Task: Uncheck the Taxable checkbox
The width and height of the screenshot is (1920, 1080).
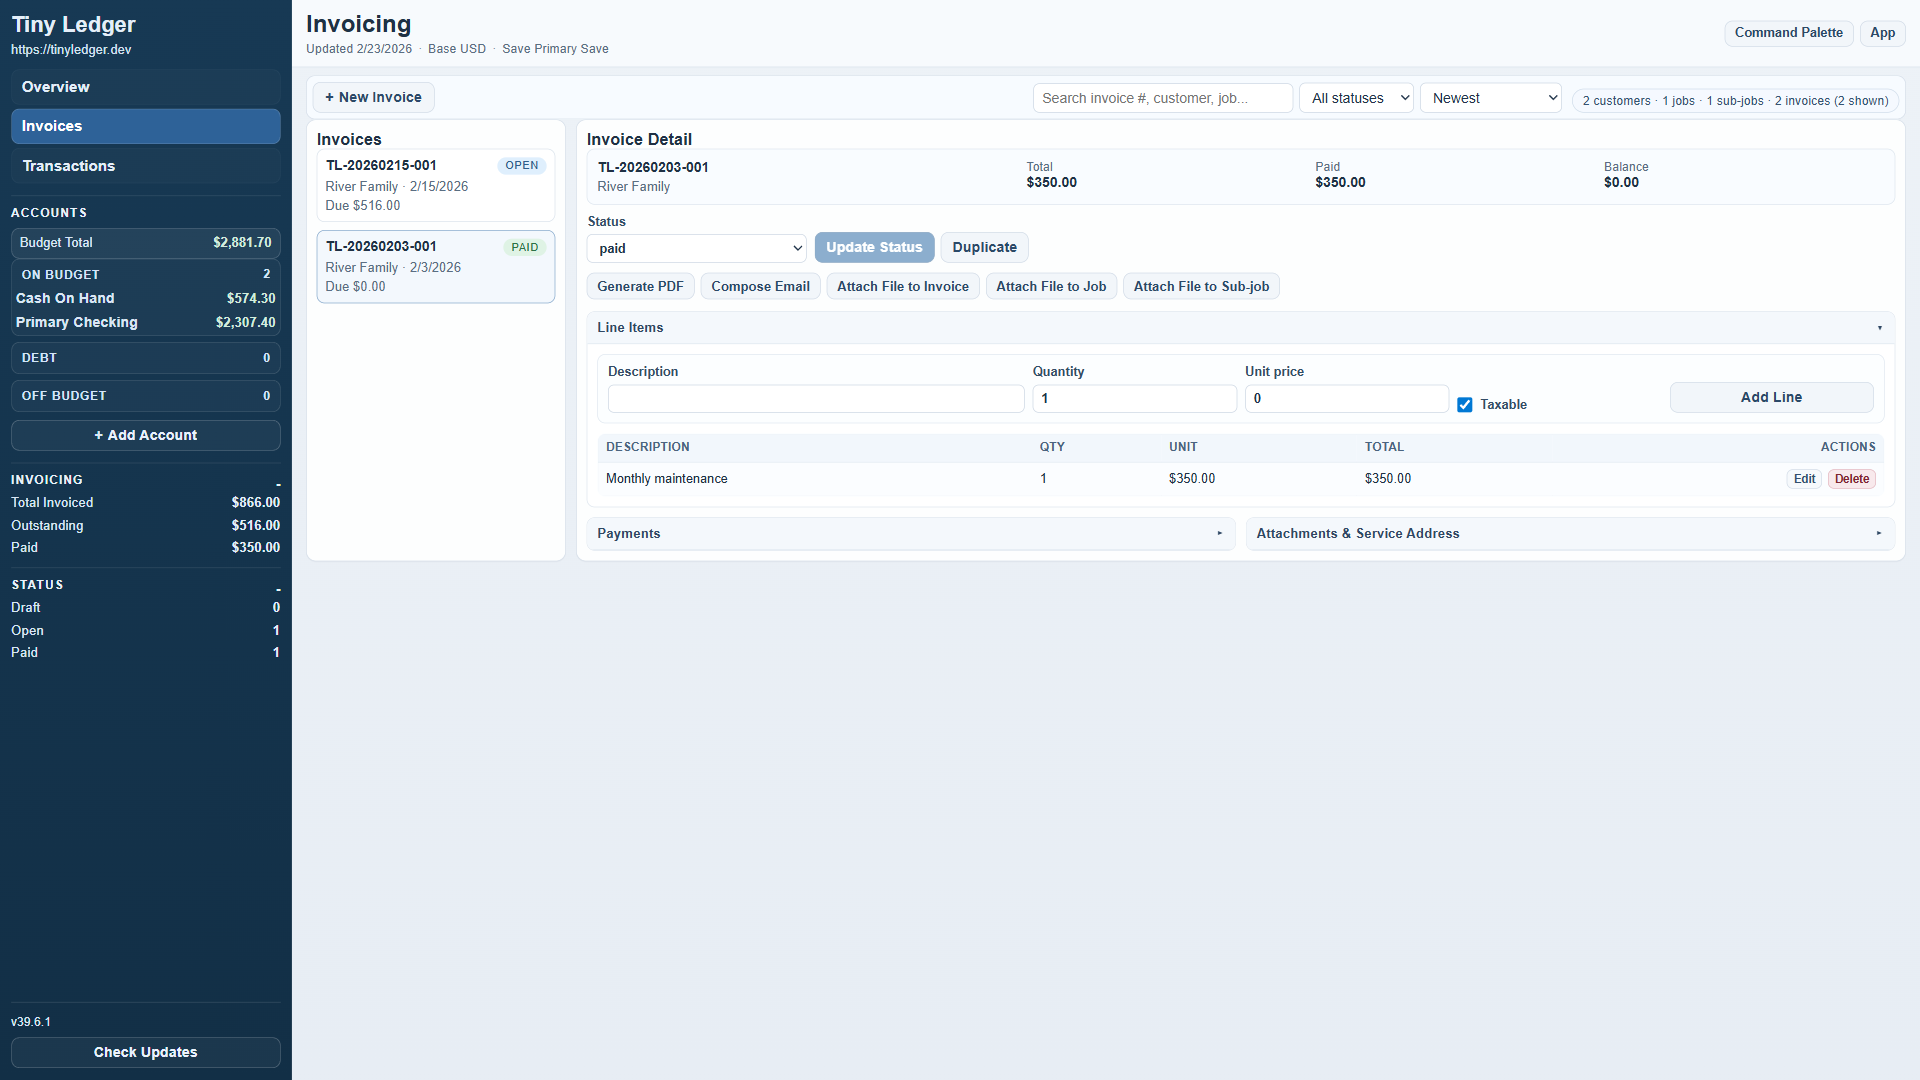Action: click(1465, 404)
